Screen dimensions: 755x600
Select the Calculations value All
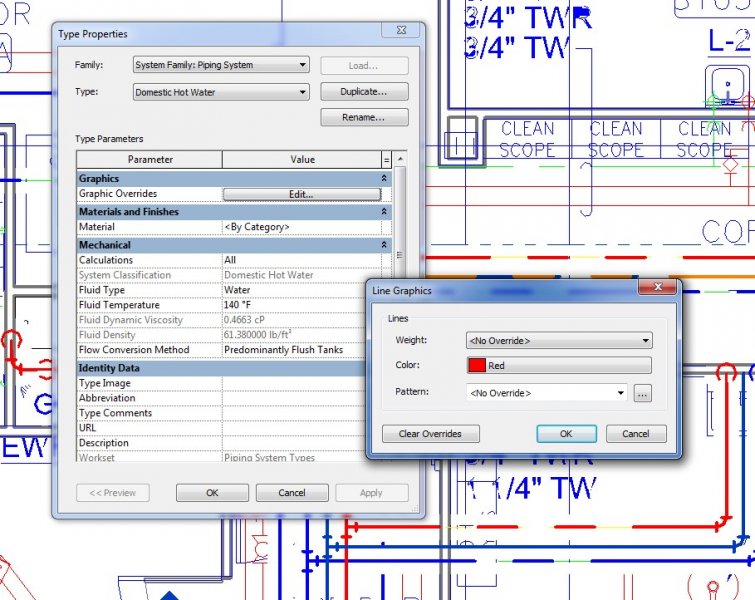click(x=301, y=260)
